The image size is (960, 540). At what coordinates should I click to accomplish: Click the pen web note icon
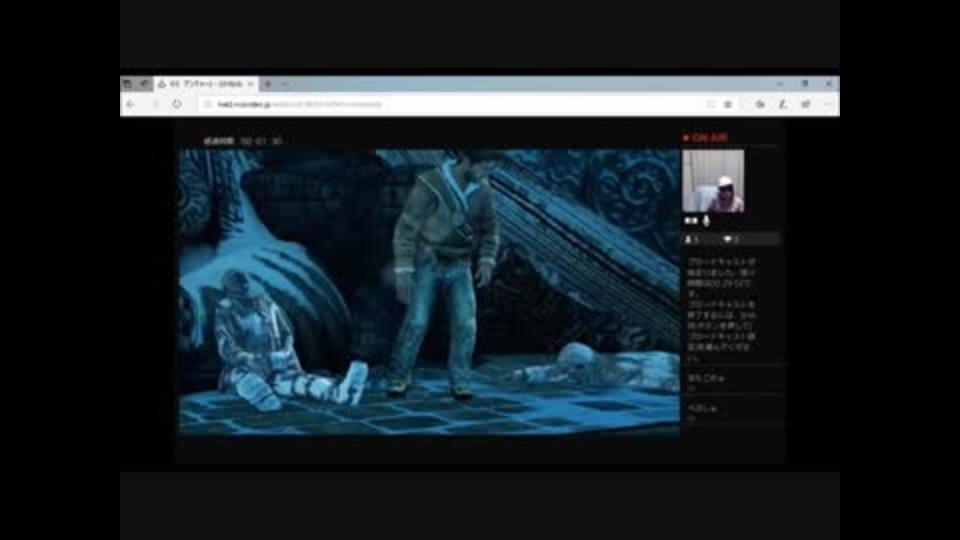pos(782,105)
